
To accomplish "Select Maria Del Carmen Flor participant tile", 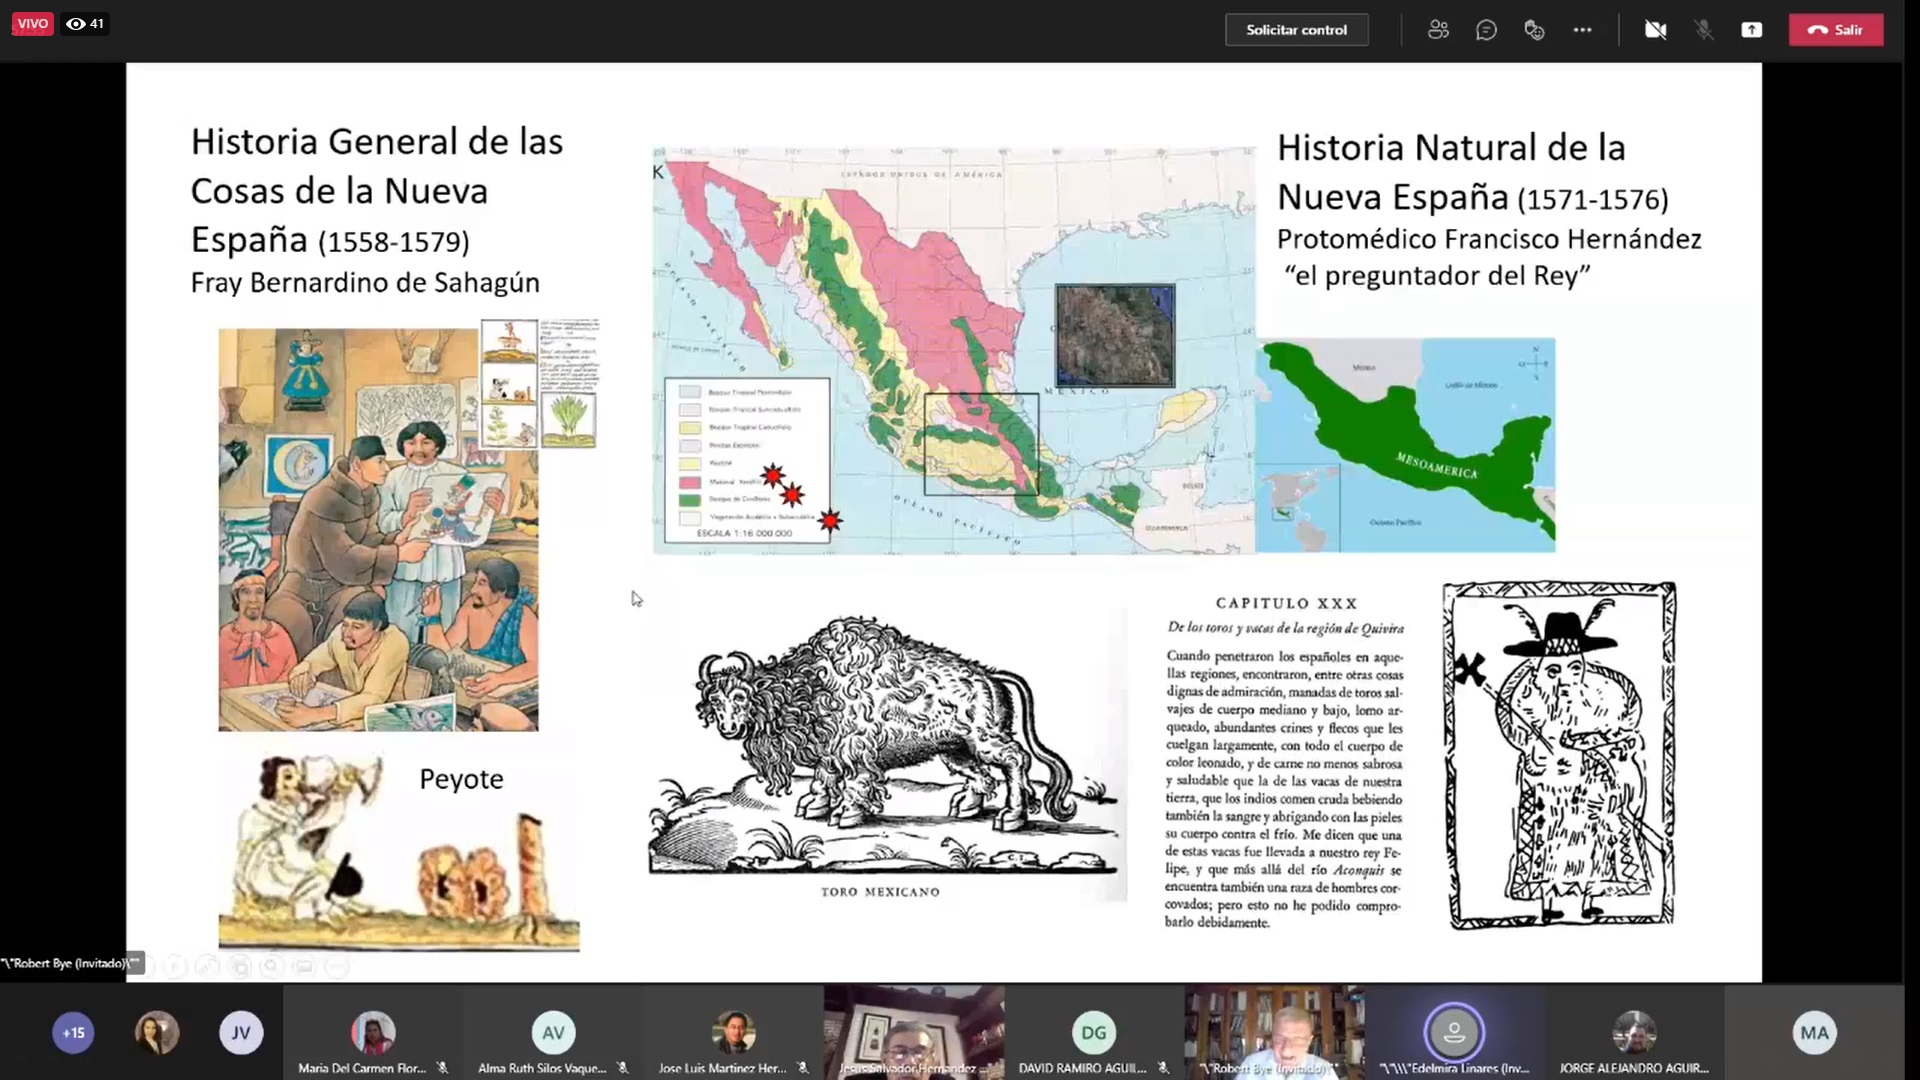I will tap(372, 1035).
